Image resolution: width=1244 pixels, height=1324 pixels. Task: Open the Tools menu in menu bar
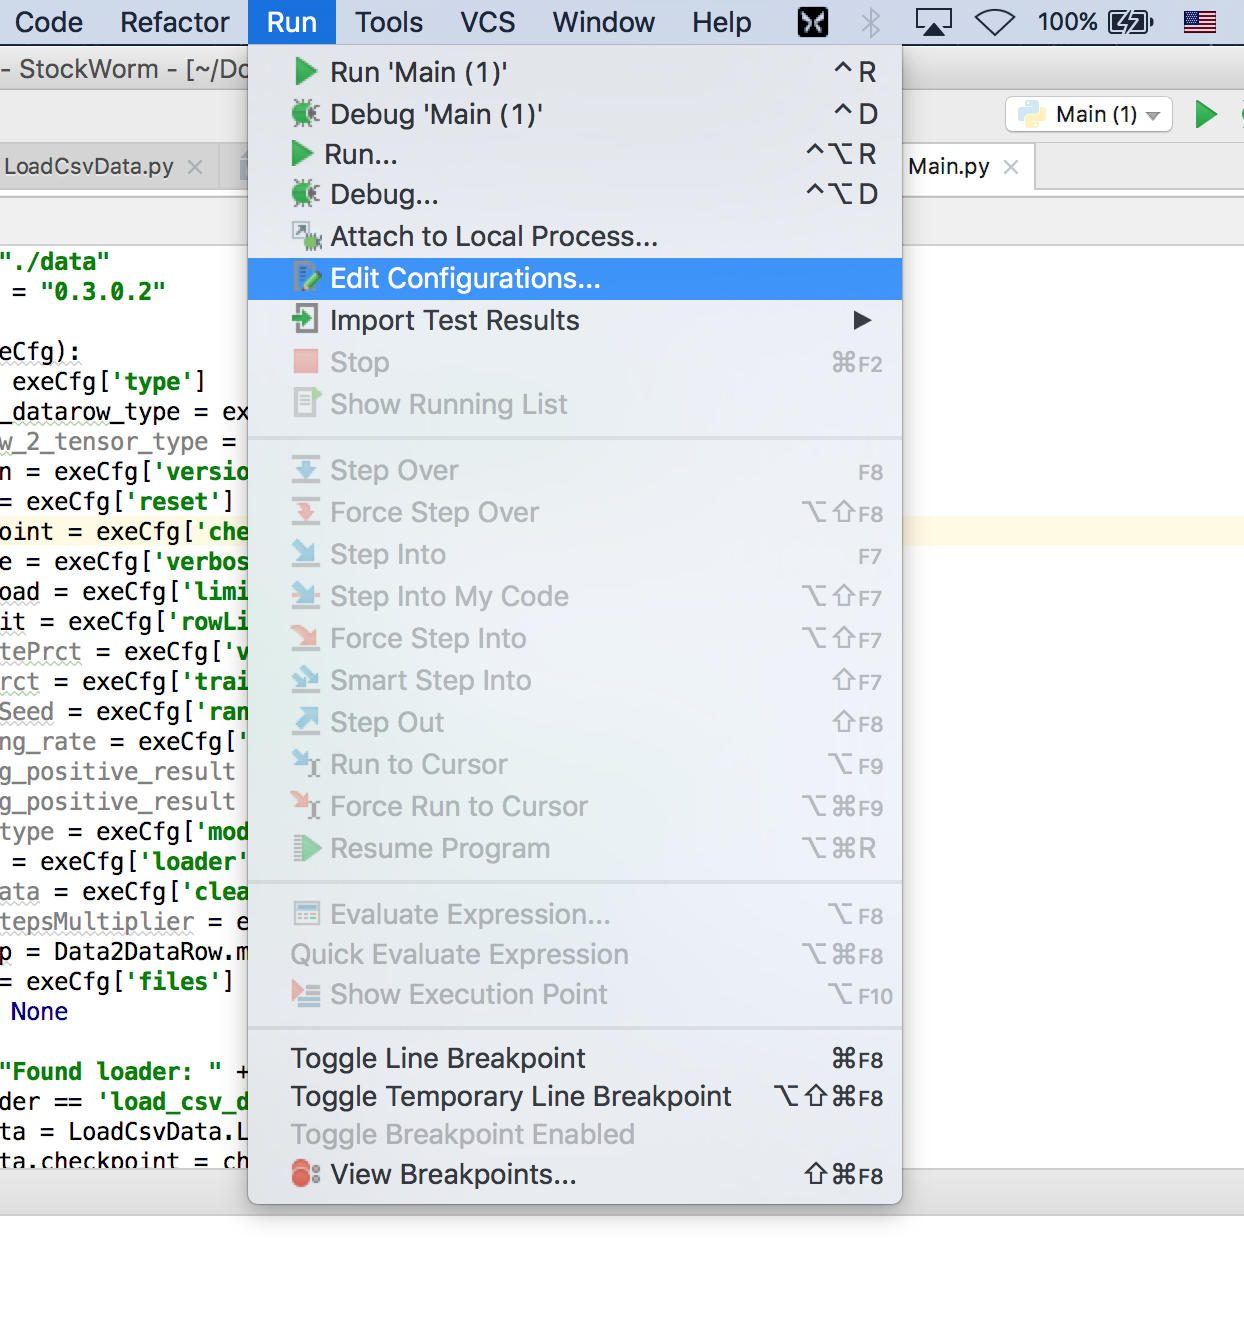(x=389, y=22)
